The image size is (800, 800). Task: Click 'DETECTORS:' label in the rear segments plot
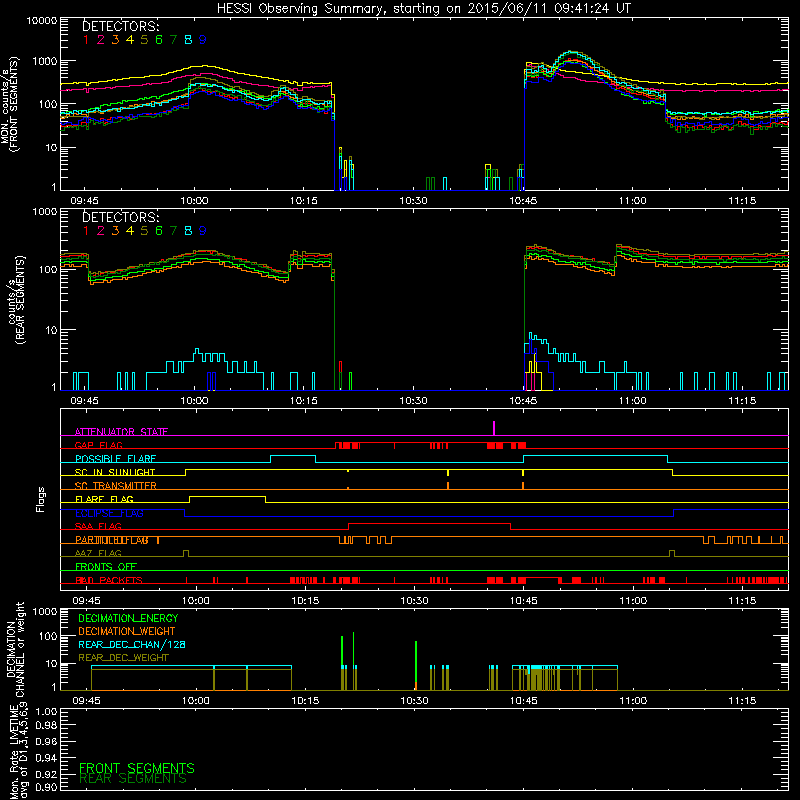coord(120,217)
